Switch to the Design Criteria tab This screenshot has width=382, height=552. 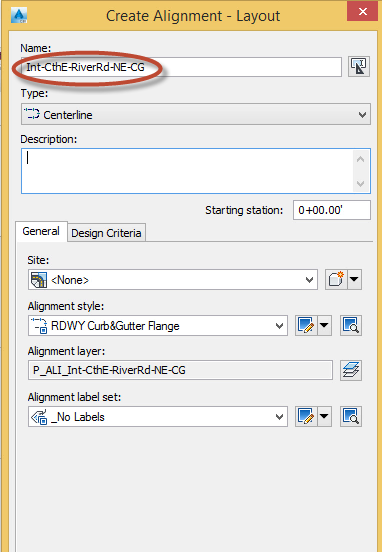106,233
